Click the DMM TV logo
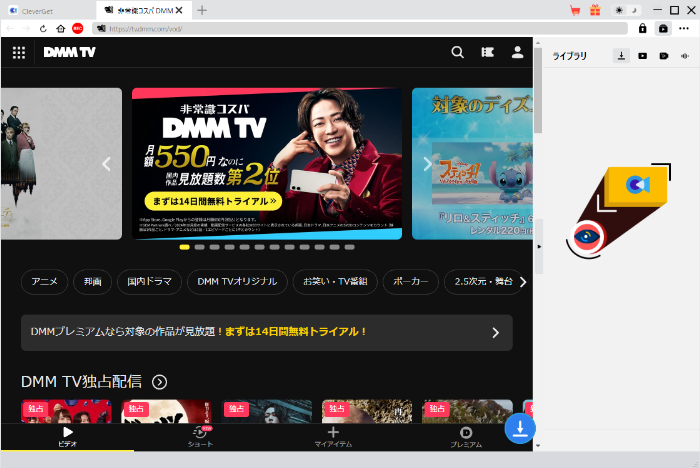This screenshot has height=468, width=700. click(x=70, y=52)
